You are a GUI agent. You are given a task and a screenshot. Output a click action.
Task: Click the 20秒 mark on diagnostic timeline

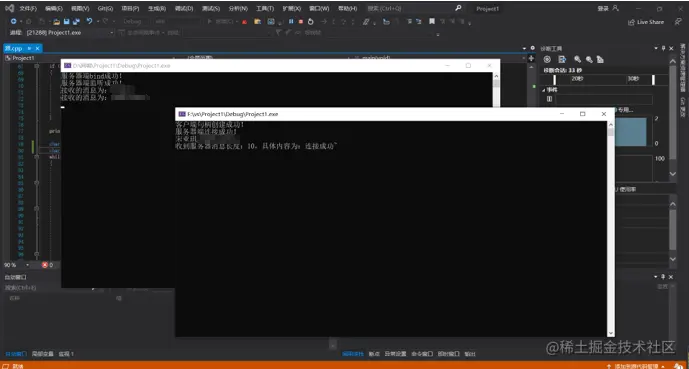click(577, 79)
